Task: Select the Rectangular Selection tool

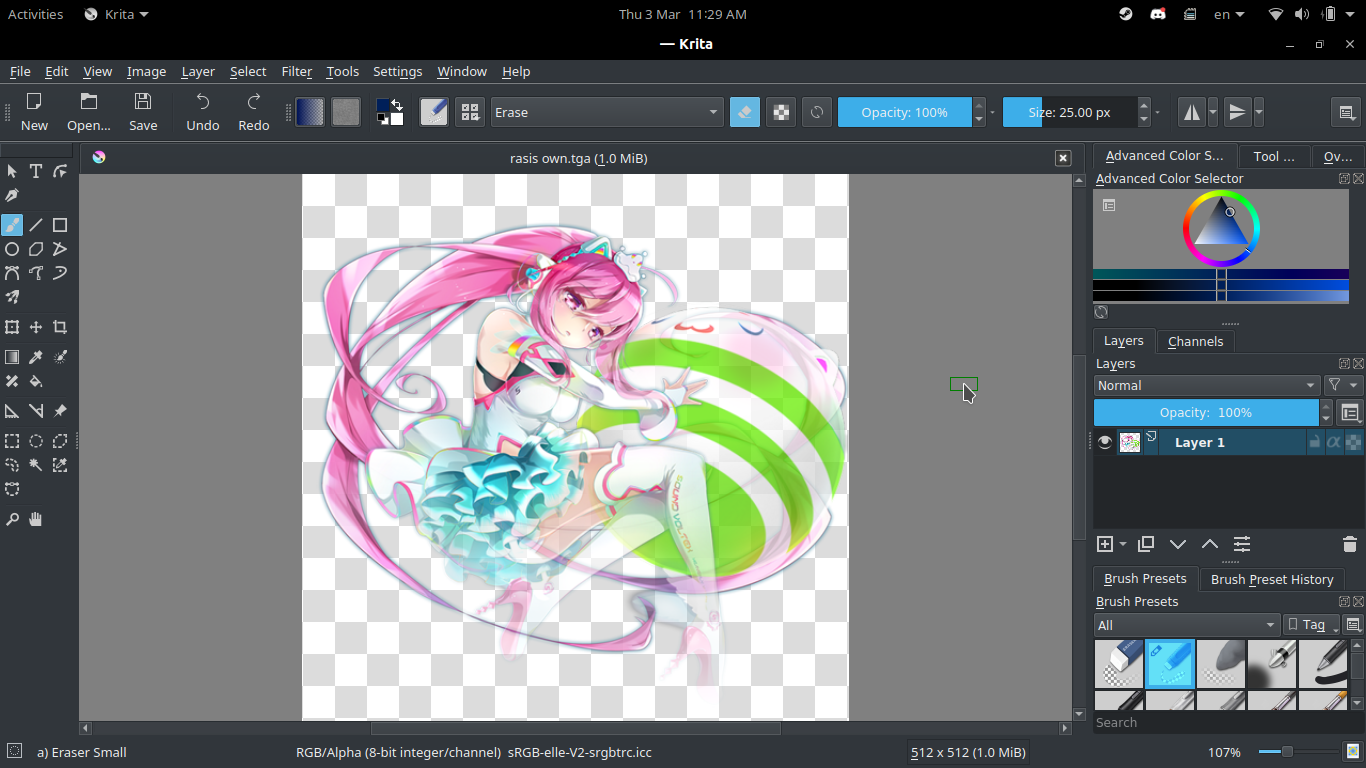Action: coord(12,441)
